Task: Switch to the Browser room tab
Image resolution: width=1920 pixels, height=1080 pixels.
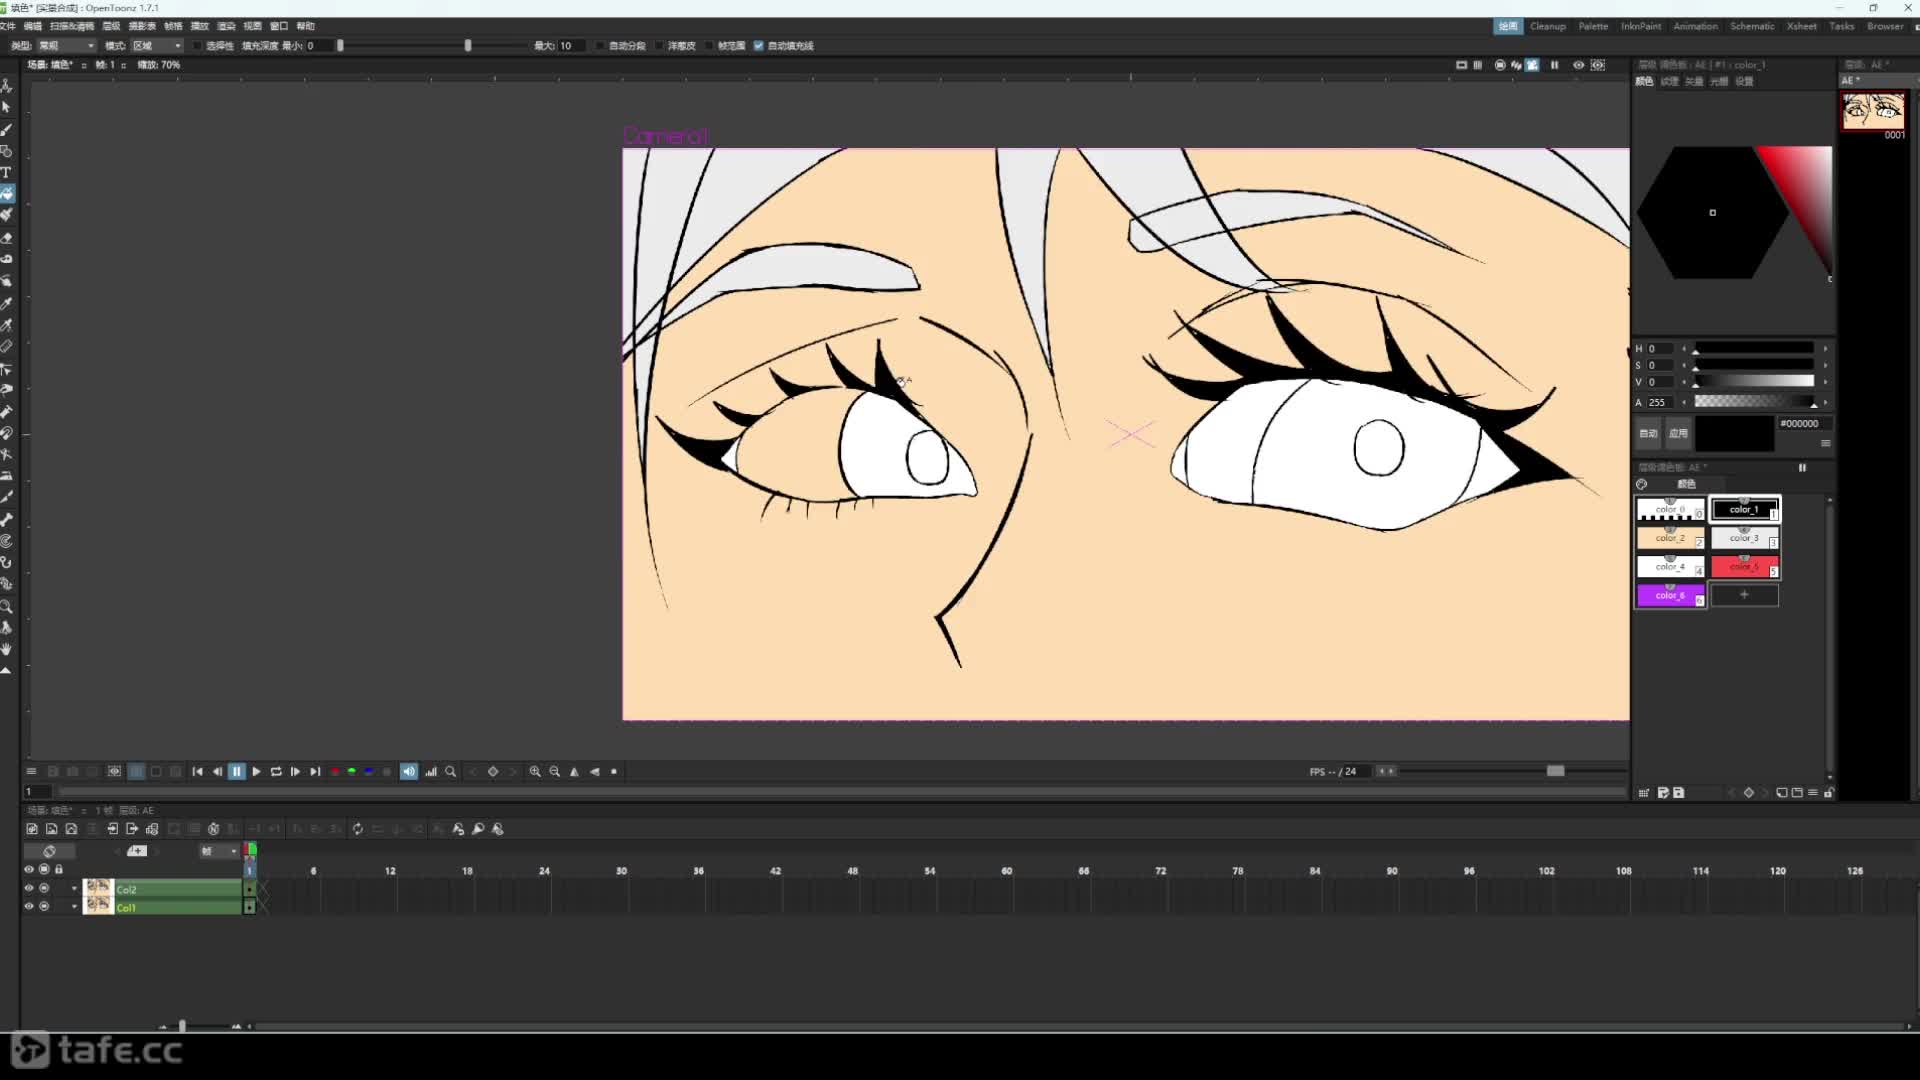Action: point(1885,26)
